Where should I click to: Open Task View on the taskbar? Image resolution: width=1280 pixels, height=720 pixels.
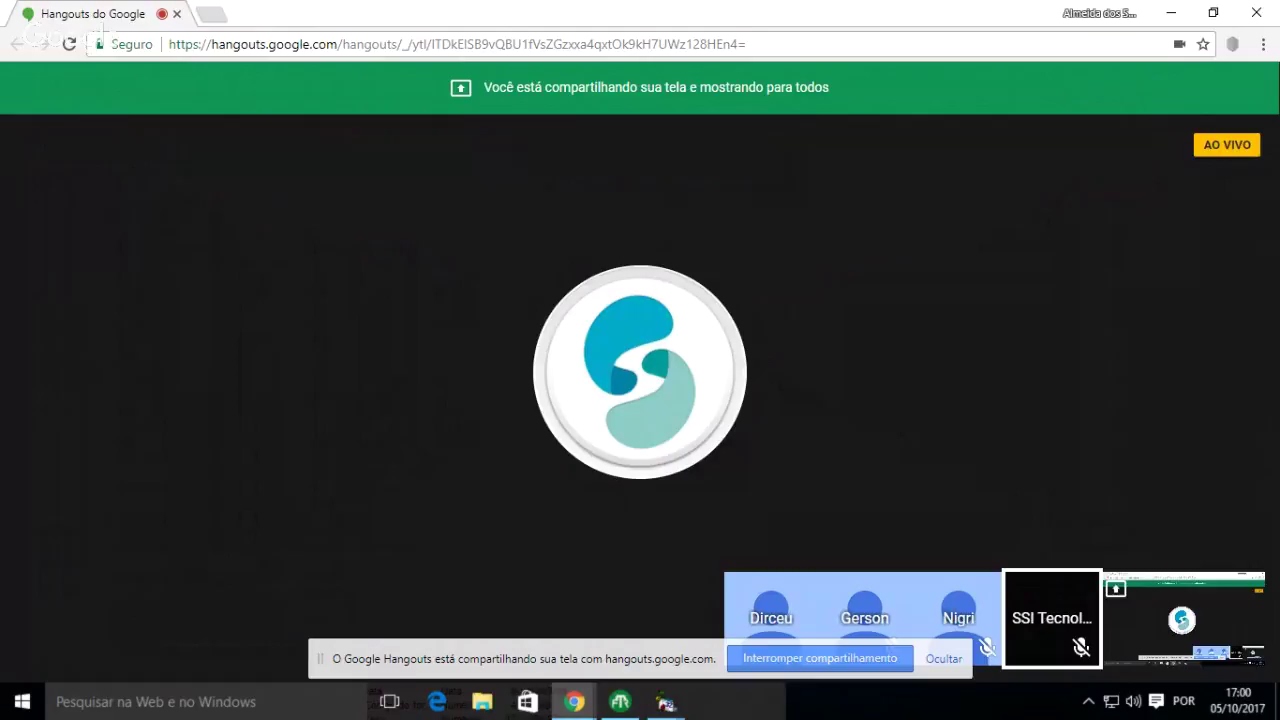390,702
